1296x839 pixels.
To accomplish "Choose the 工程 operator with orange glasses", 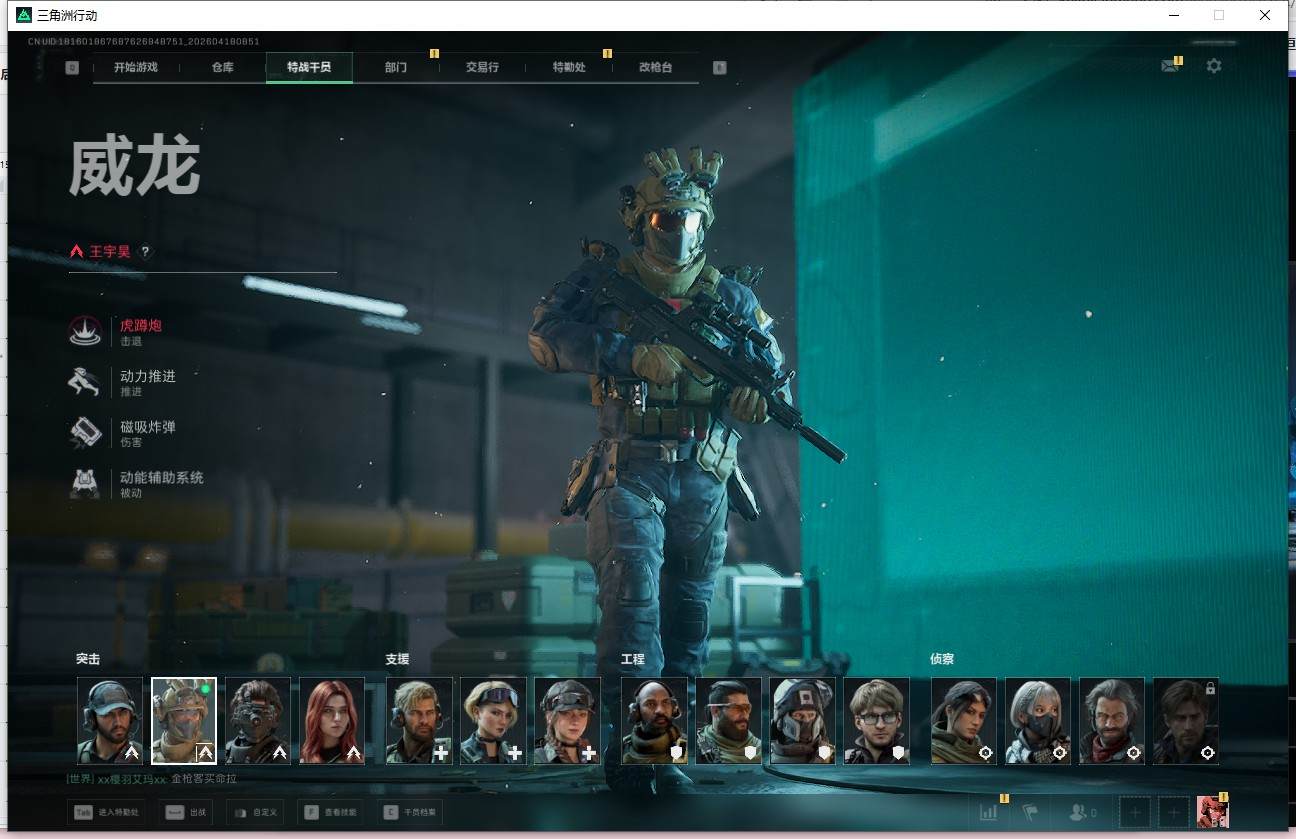I will (728, 721).
